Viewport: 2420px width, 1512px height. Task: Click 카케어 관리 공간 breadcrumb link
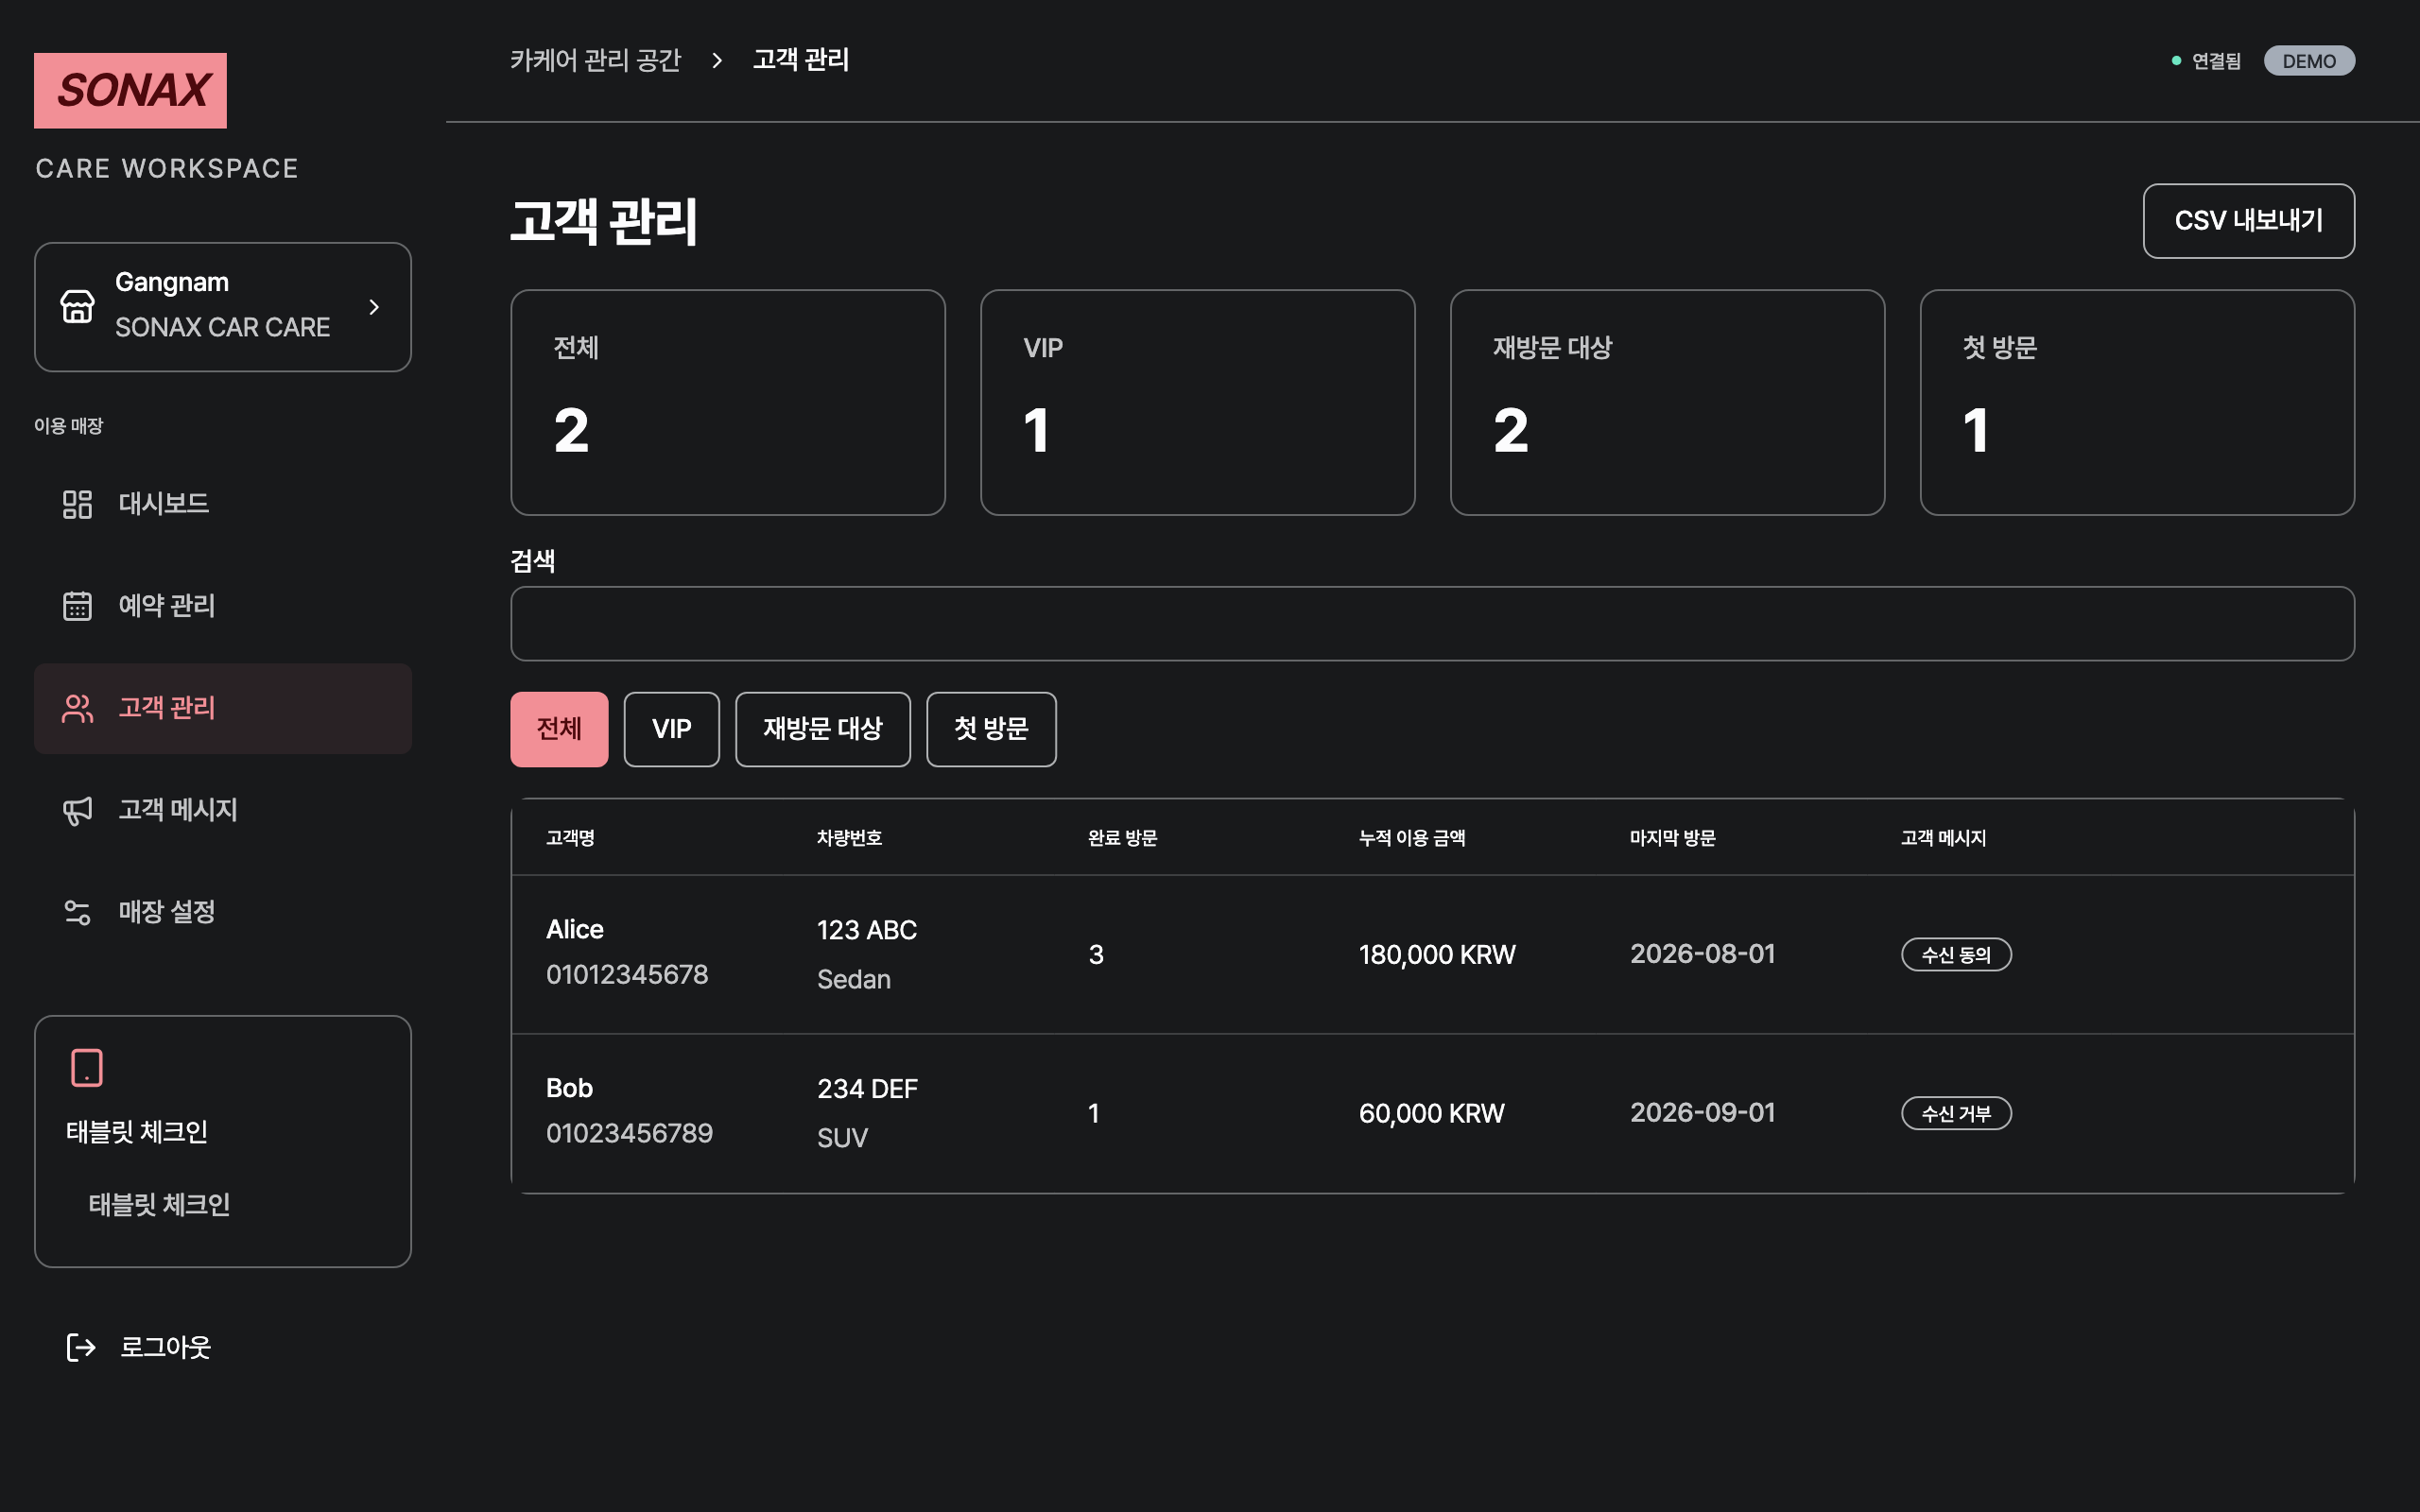596,60
